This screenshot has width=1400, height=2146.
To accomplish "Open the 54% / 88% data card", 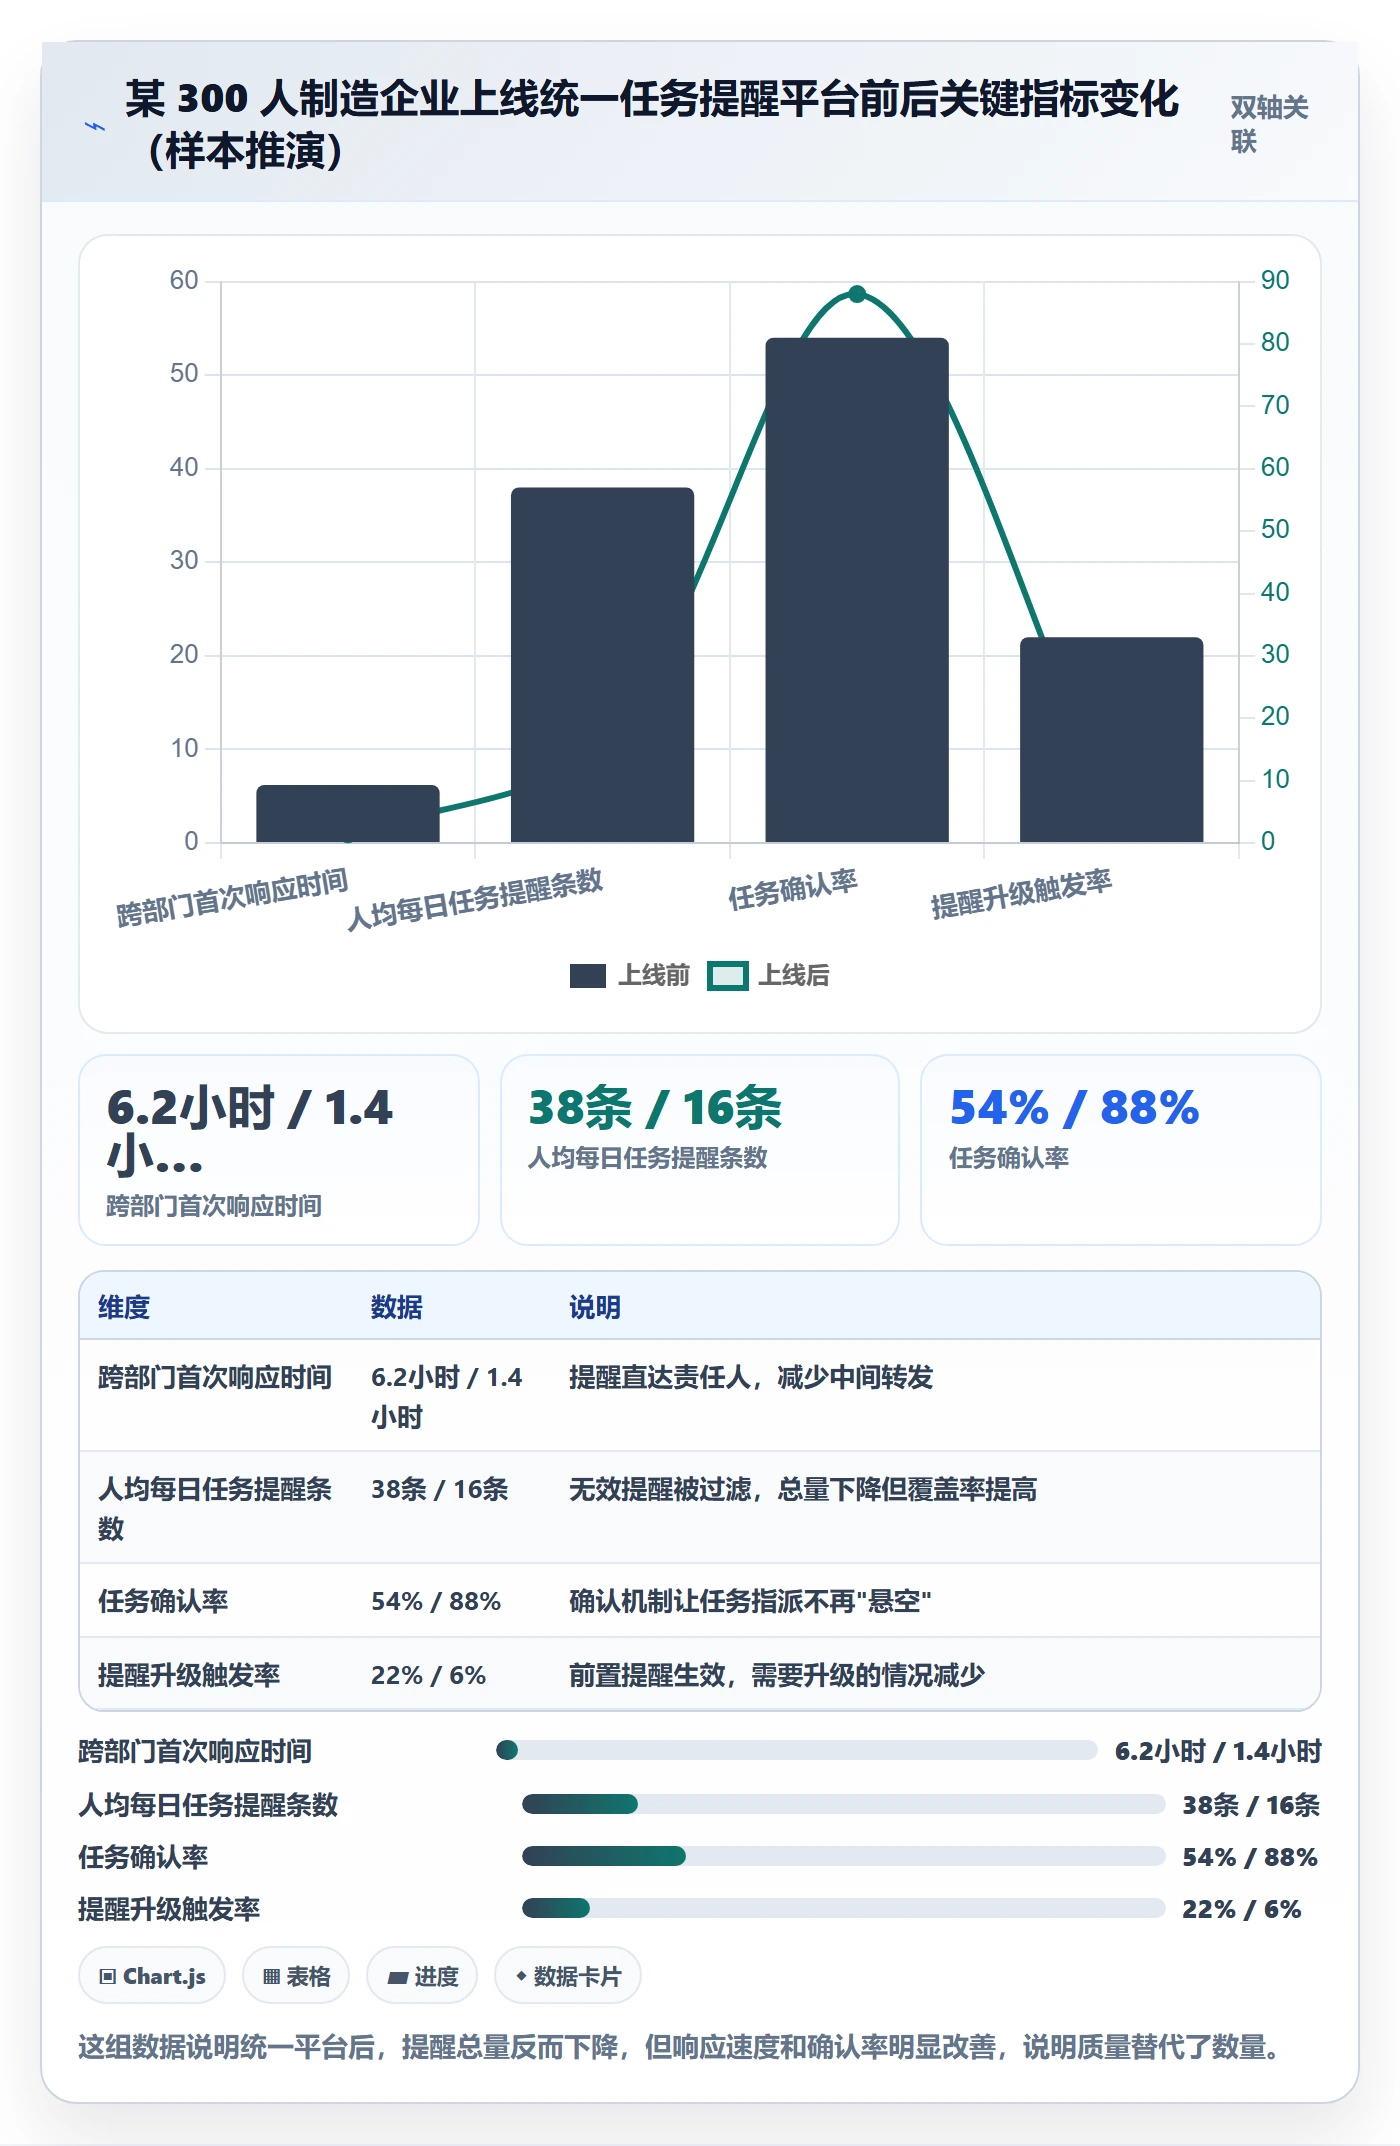I will coord(1121,1150).
